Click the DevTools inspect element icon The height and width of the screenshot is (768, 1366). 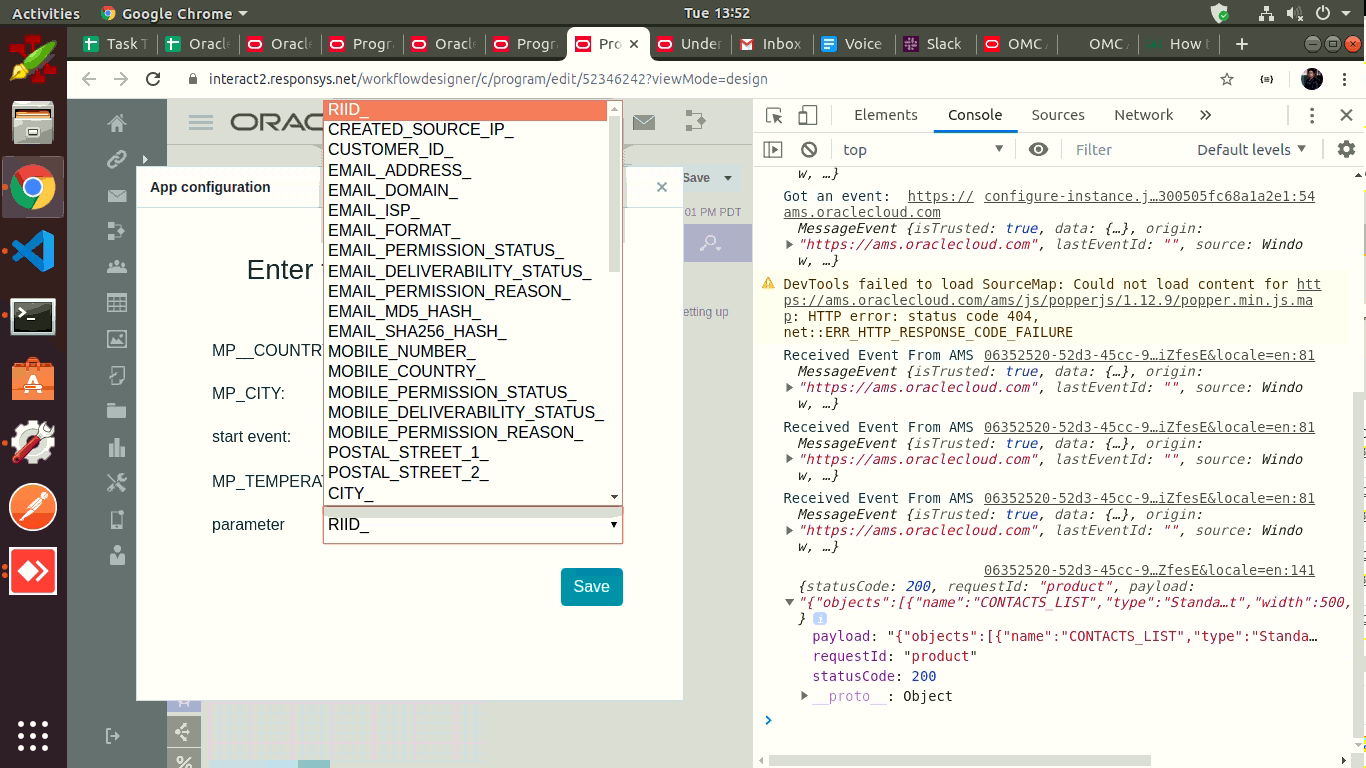click(774, 115)
